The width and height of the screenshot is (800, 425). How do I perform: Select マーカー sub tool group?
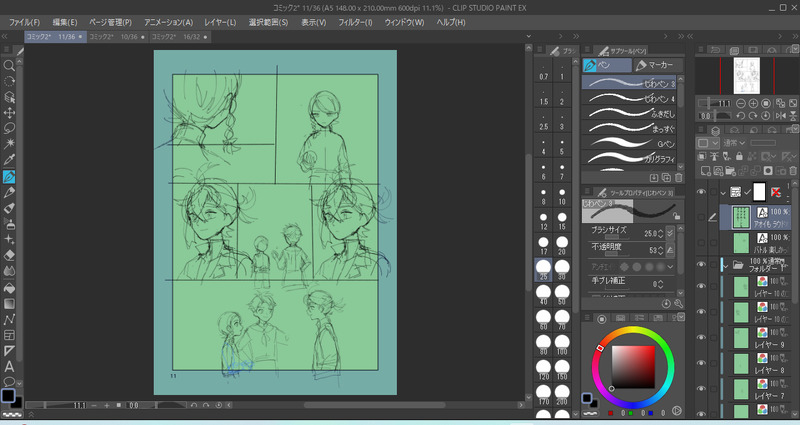[x=655, y=65]
